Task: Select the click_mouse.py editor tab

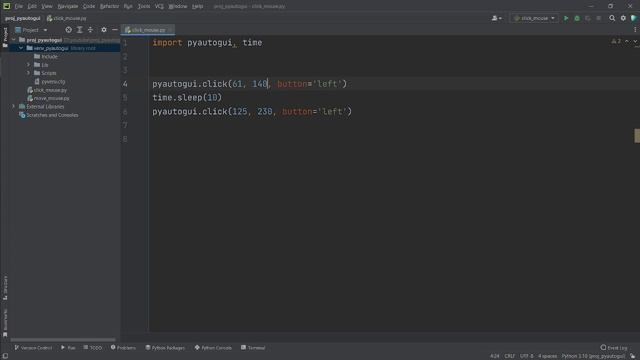Action: [149, 30]
